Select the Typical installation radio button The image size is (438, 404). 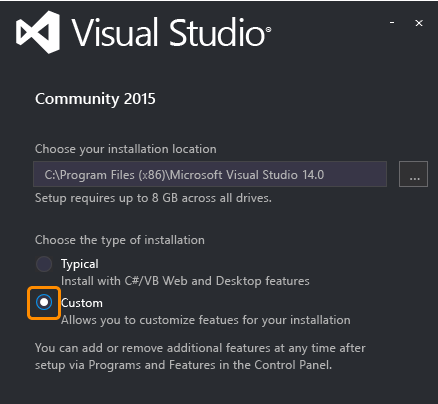click(x=44, y=264)
